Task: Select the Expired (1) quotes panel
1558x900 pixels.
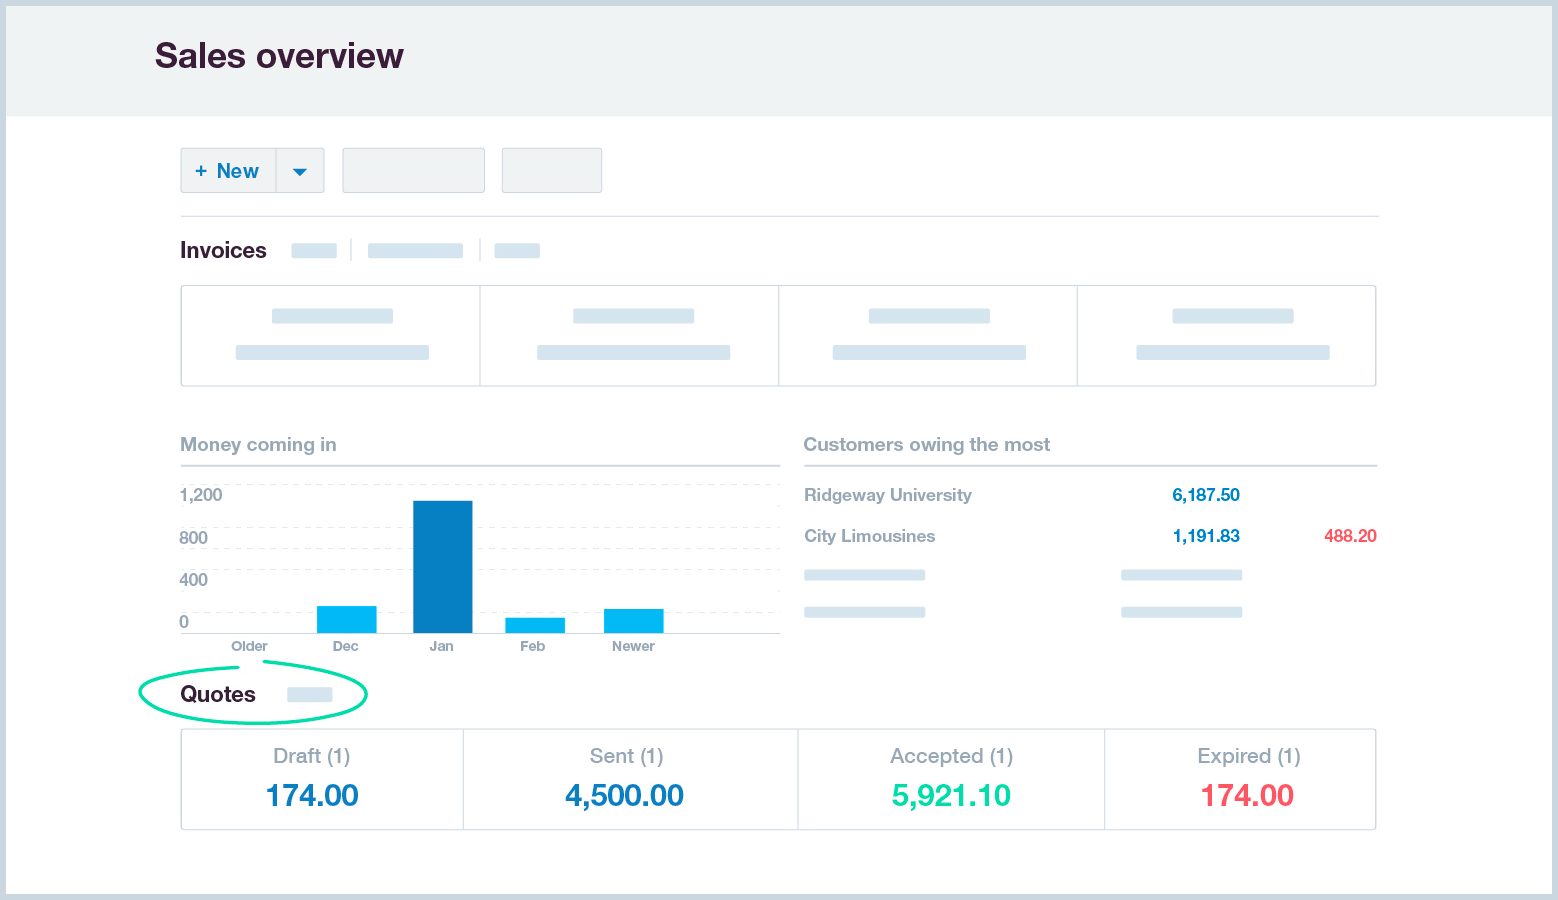Action: (1247, 780)
